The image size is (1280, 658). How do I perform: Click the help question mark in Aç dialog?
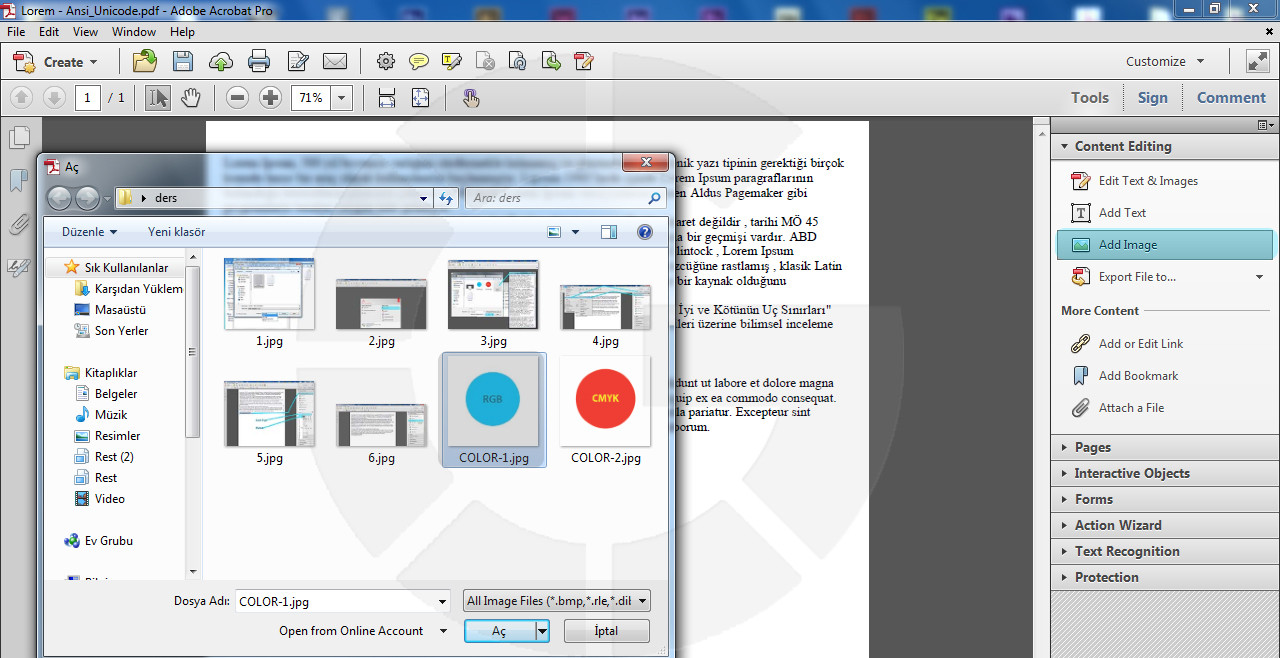tap(645, 232)
